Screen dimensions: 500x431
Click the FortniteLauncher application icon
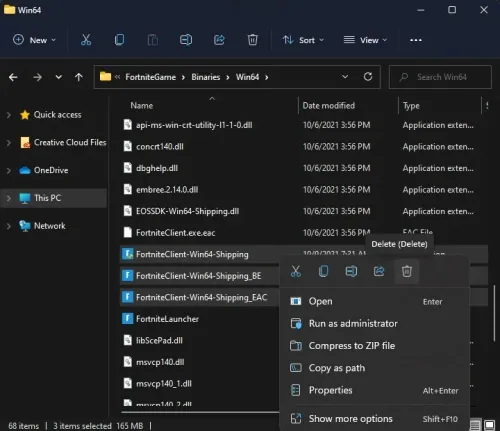(127, 319)
